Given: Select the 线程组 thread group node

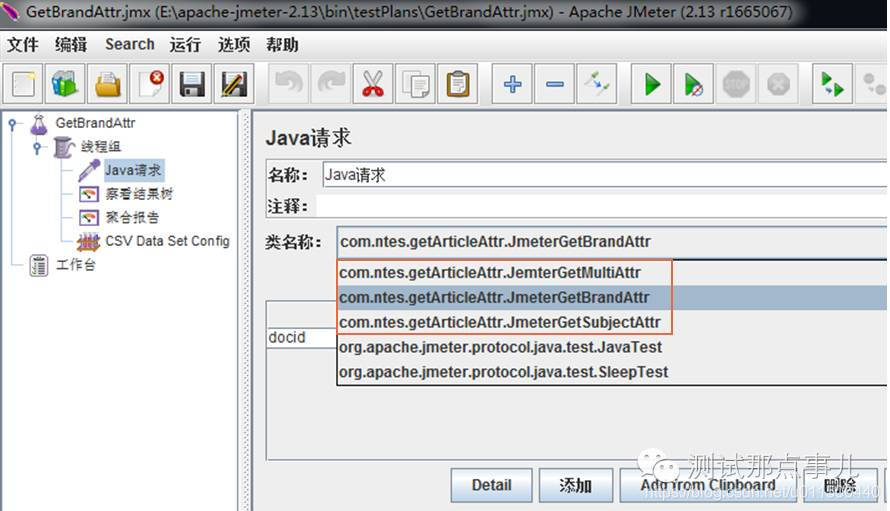Looking at the screenshot, I should pyautogui.click(x=100, y=146).
